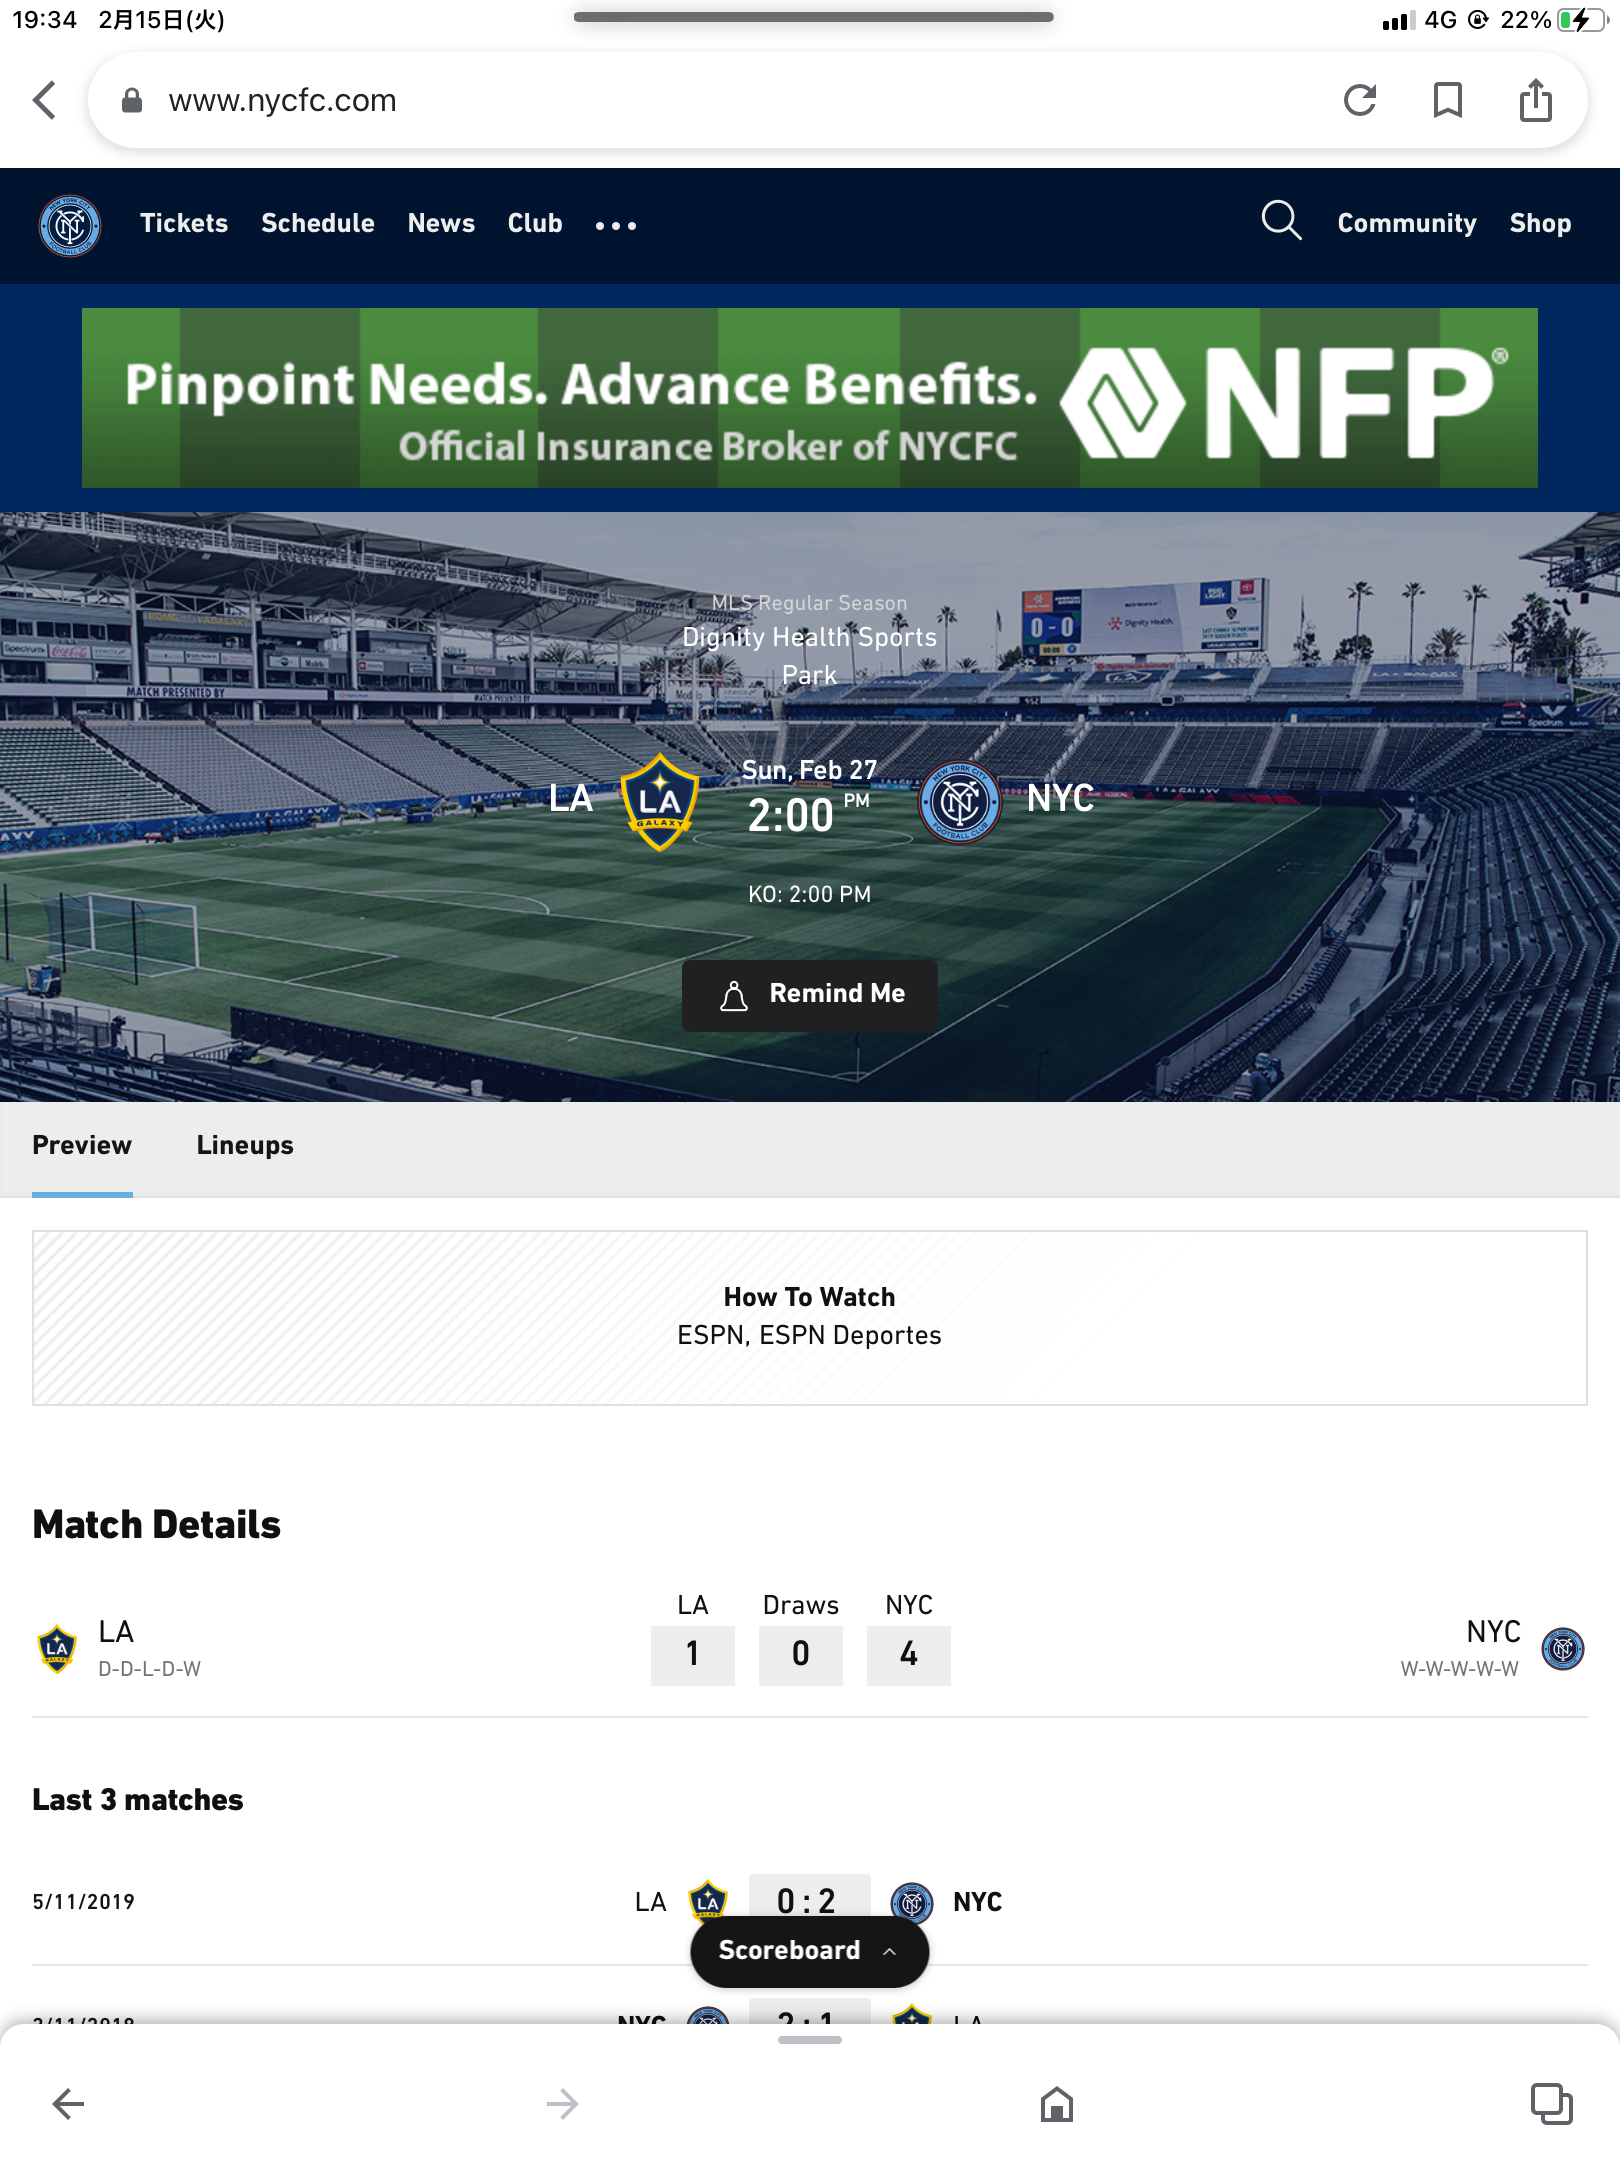Tap the address bar URL field

700,100
